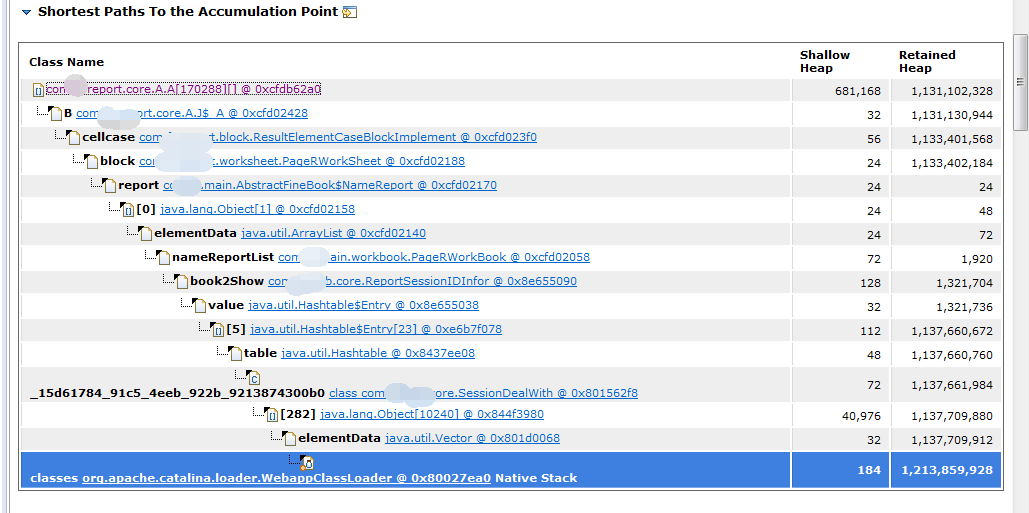This screenshot has height=513, width=1029.
Task: Select the retained heap value 1,321,704
Action: click(965, 283)
